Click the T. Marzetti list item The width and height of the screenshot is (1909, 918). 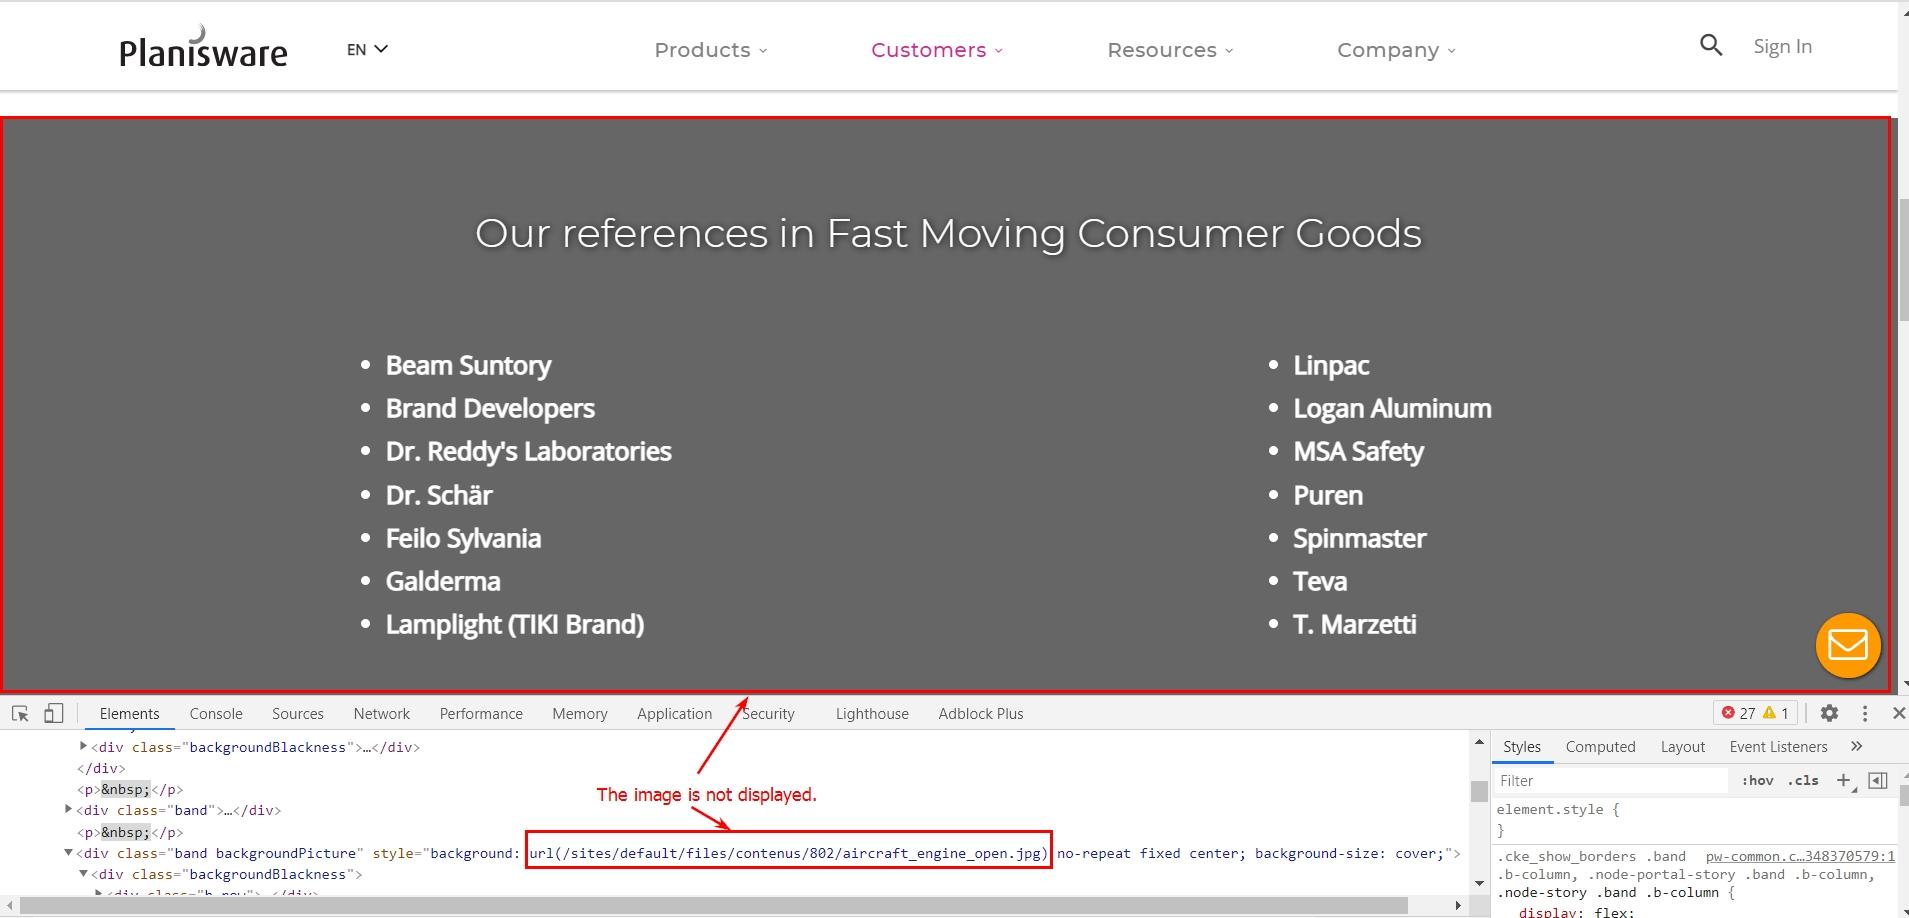1354,624
